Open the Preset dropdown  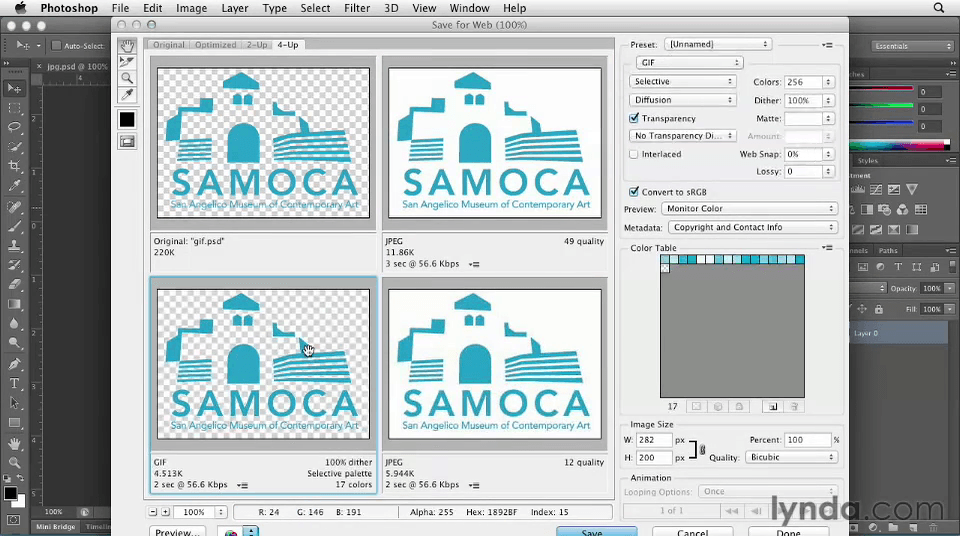click(718, 44)
